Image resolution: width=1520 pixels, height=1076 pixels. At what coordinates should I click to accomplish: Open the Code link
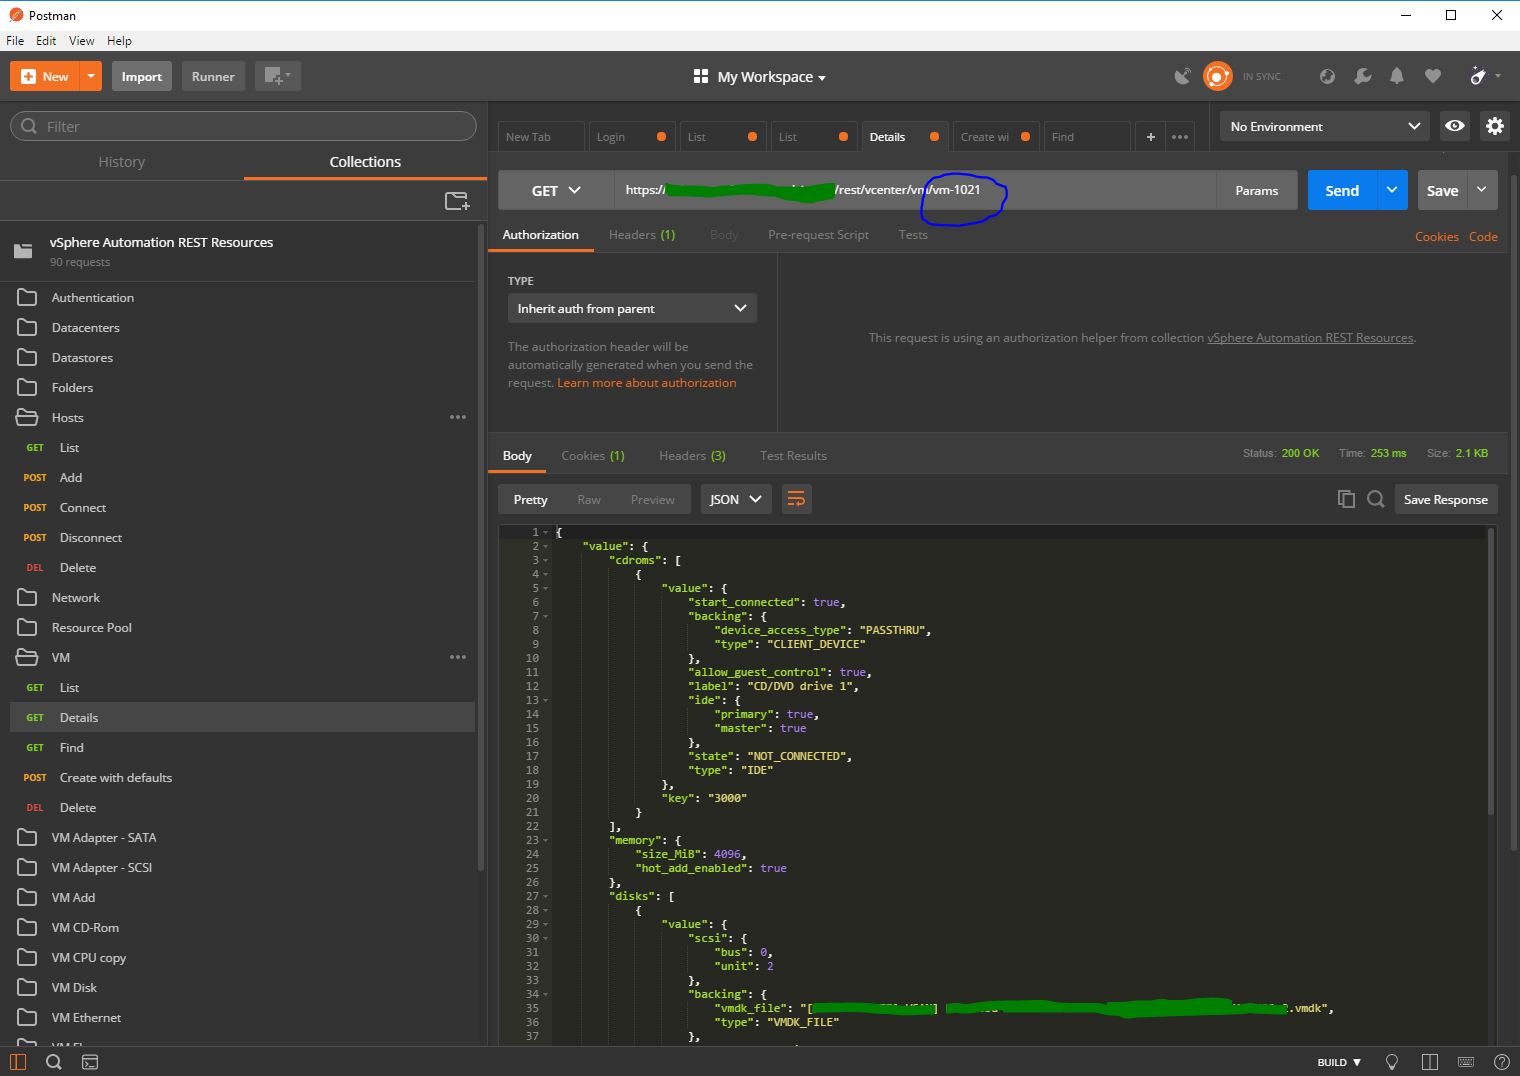pyautogui.click(x=1483, y=237)
